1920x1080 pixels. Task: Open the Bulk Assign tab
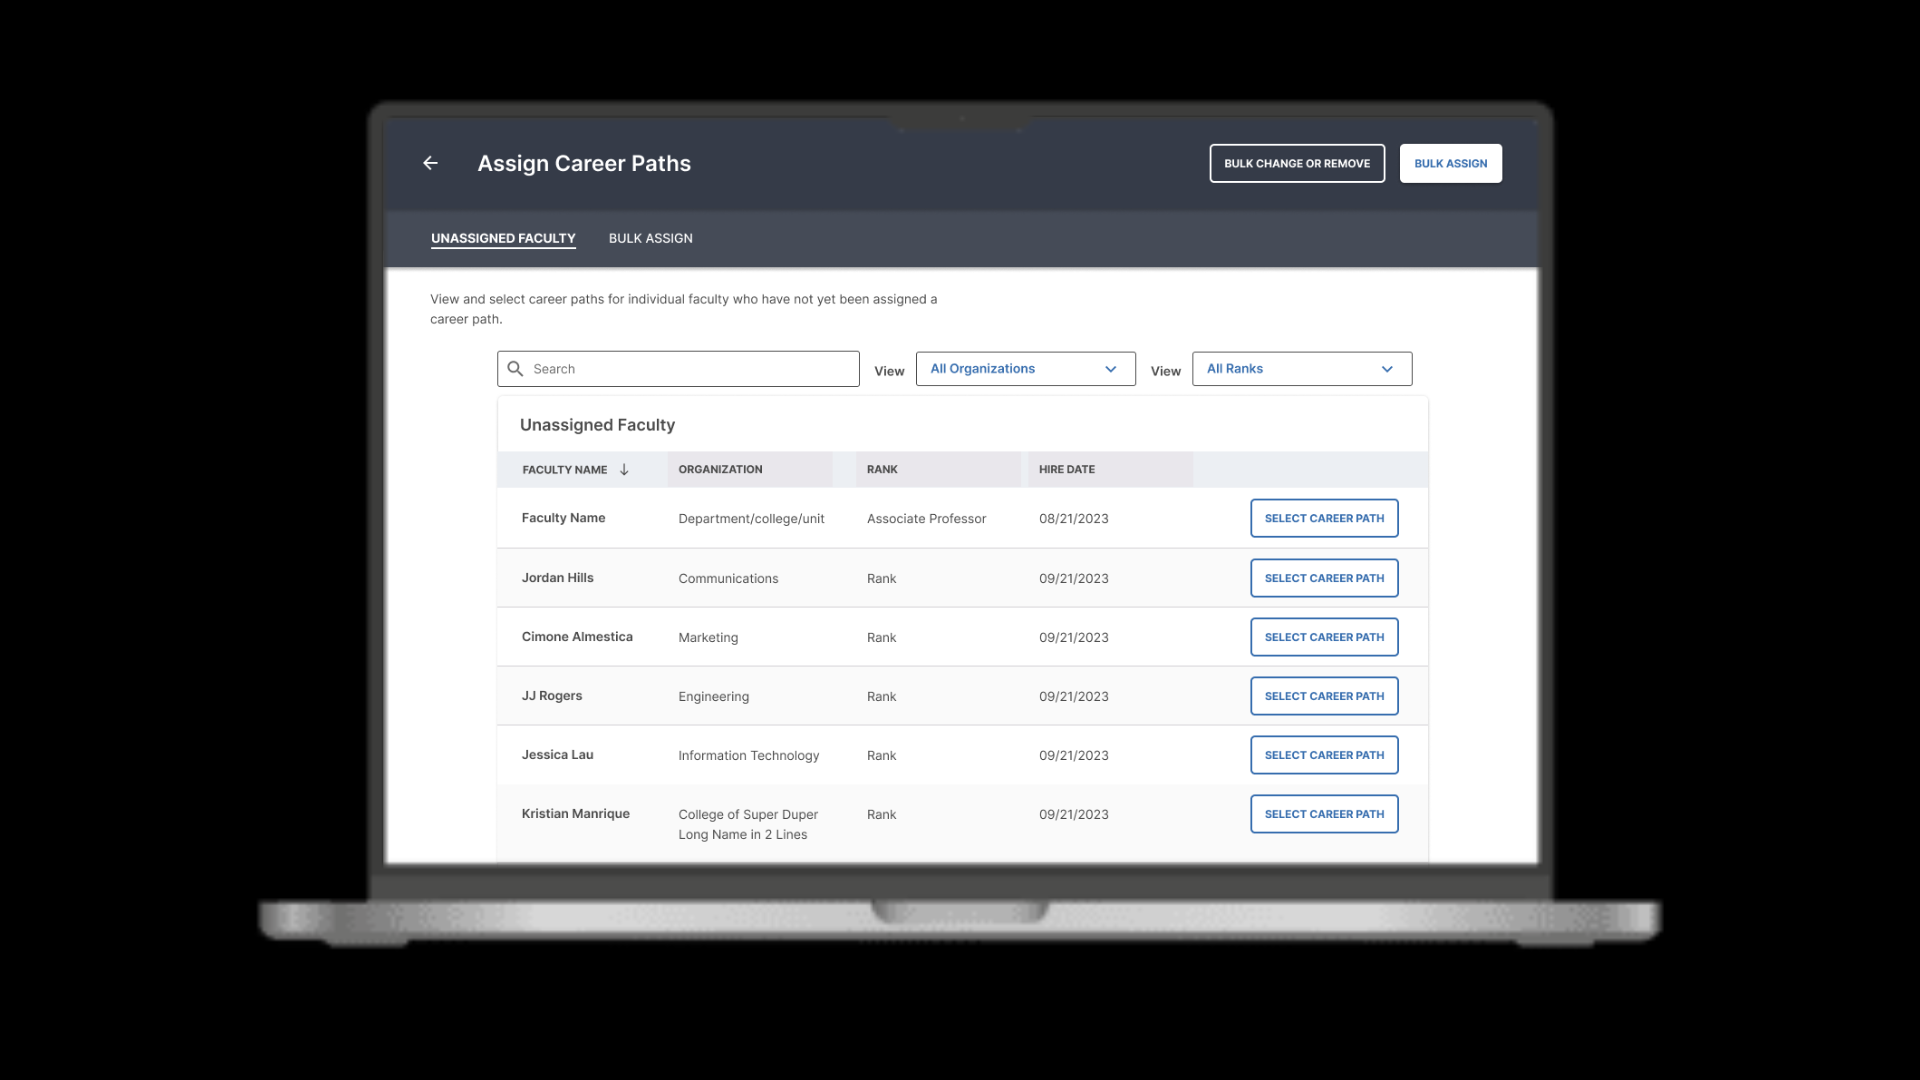pyautogui.click(x=650, y=238)
